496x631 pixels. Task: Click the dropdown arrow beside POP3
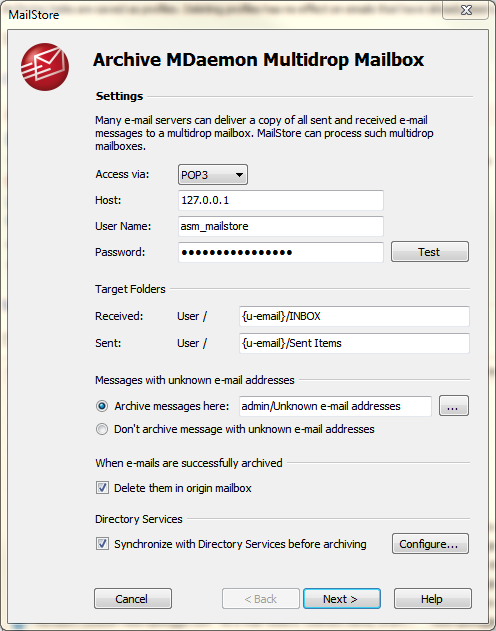click(239, 175)
